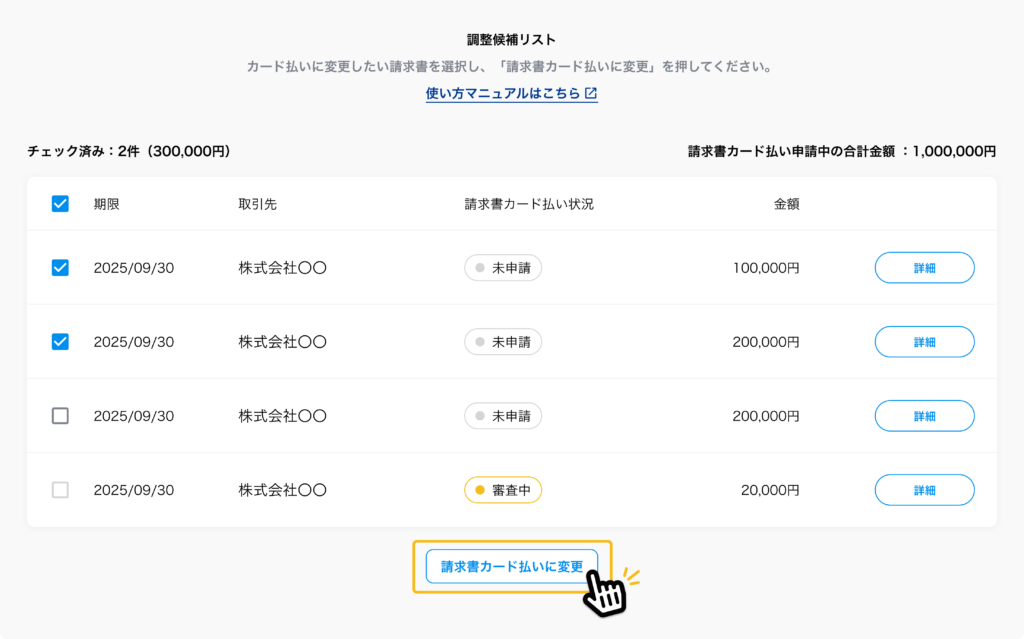Open 詳細 for the 100,000円 invoice
Viewport: 1024px width, 639px height.
pyautogui.click(x=924, y=268)
